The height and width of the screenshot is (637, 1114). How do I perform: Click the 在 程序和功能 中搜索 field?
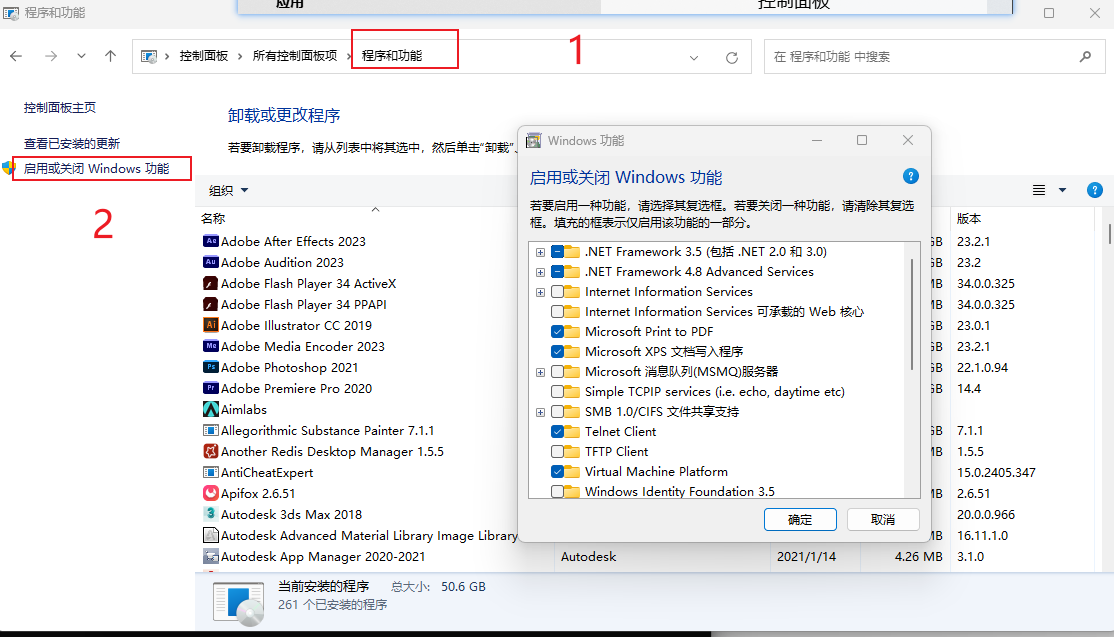coord(934,56)
